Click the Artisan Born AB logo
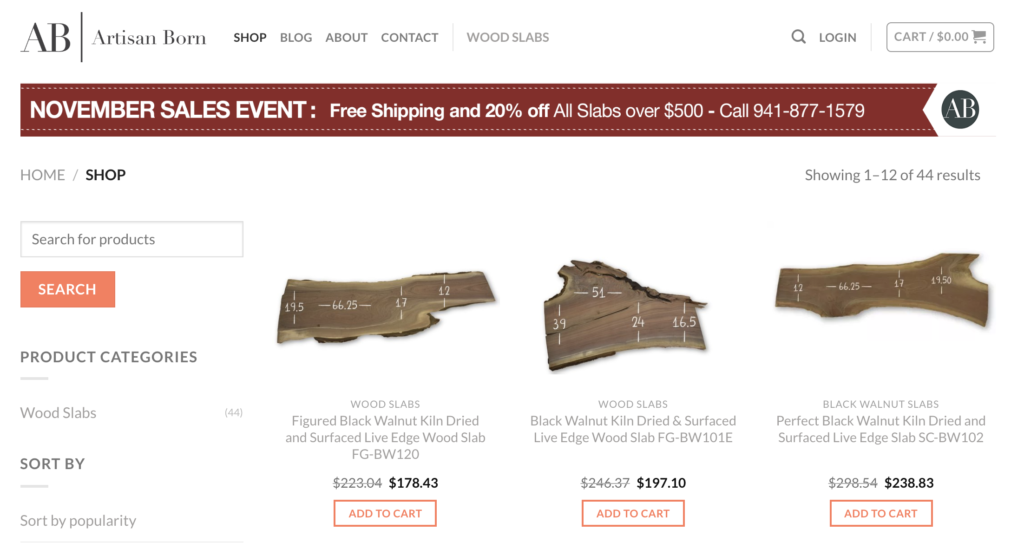Screen dimensions: 1024x549 113,38
